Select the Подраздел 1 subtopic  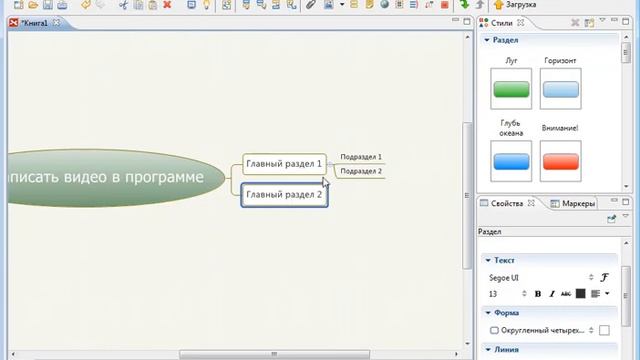click(361, 157)
